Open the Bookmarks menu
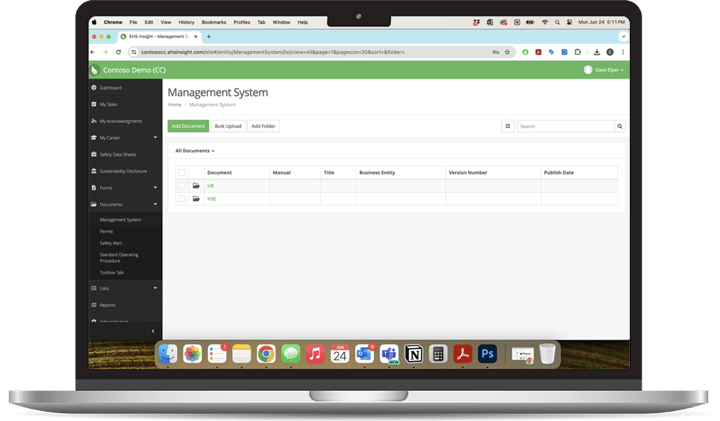The width and height of the screenshot is (720, 421). [214, 22]
